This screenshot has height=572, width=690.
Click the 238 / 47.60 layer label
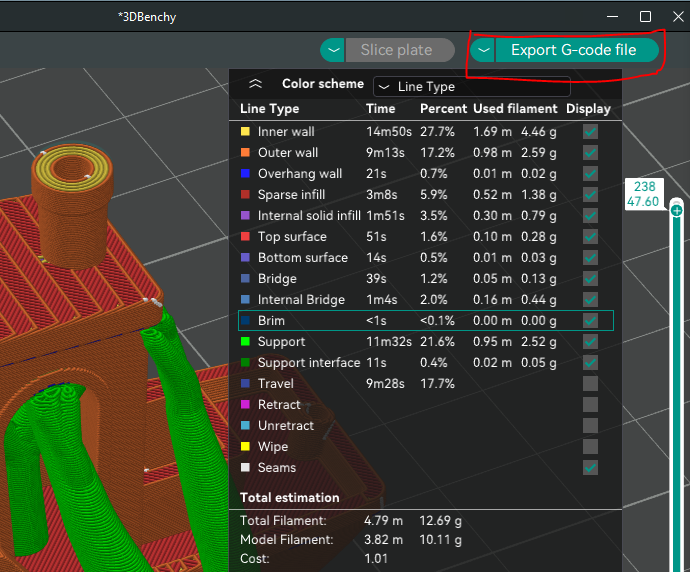(x=644, y=194)
